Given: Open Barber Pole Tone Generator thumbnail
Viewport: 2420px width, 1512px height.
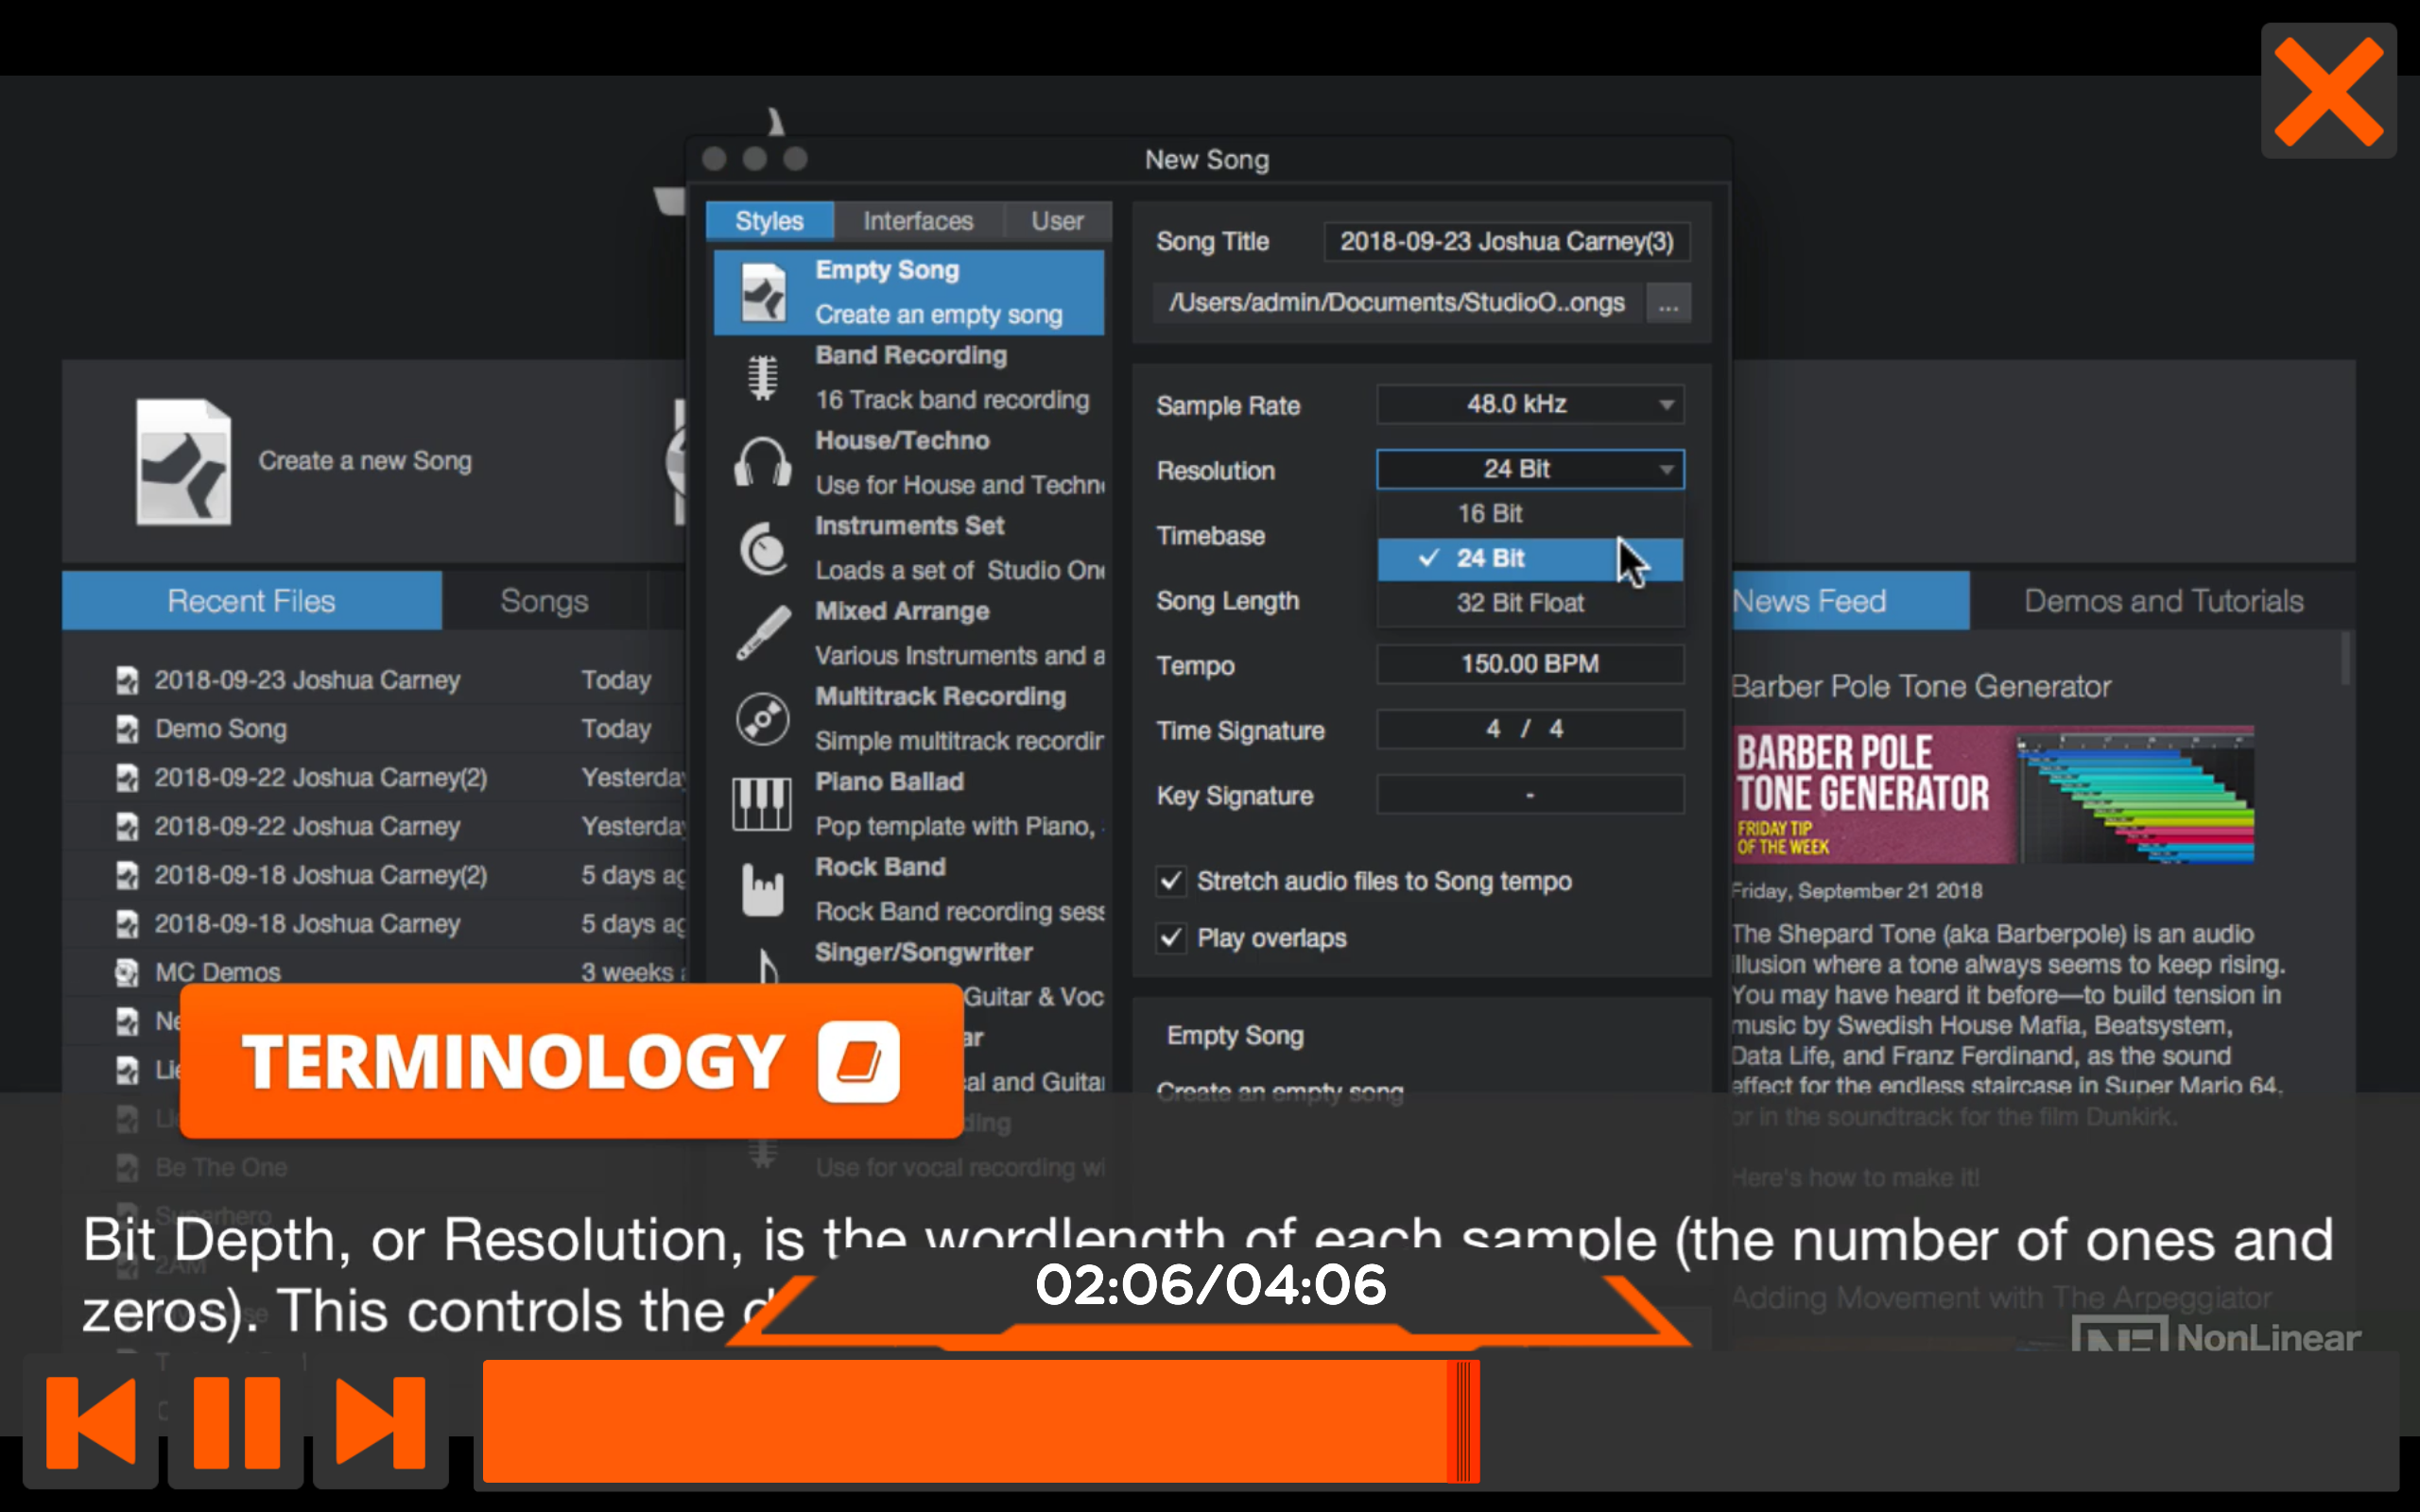Looking at the screenshot, I should (1993, 795).
